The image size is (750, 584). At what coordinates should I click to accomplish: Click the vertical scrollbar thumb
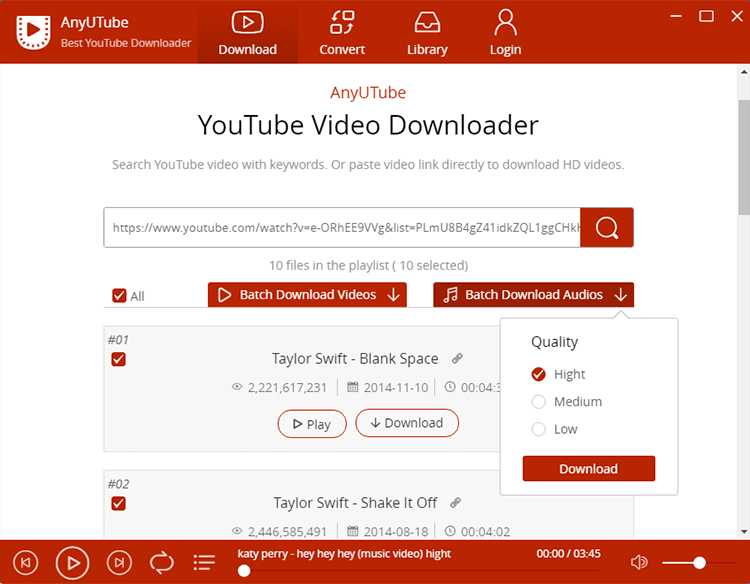[x=744, y=157]
